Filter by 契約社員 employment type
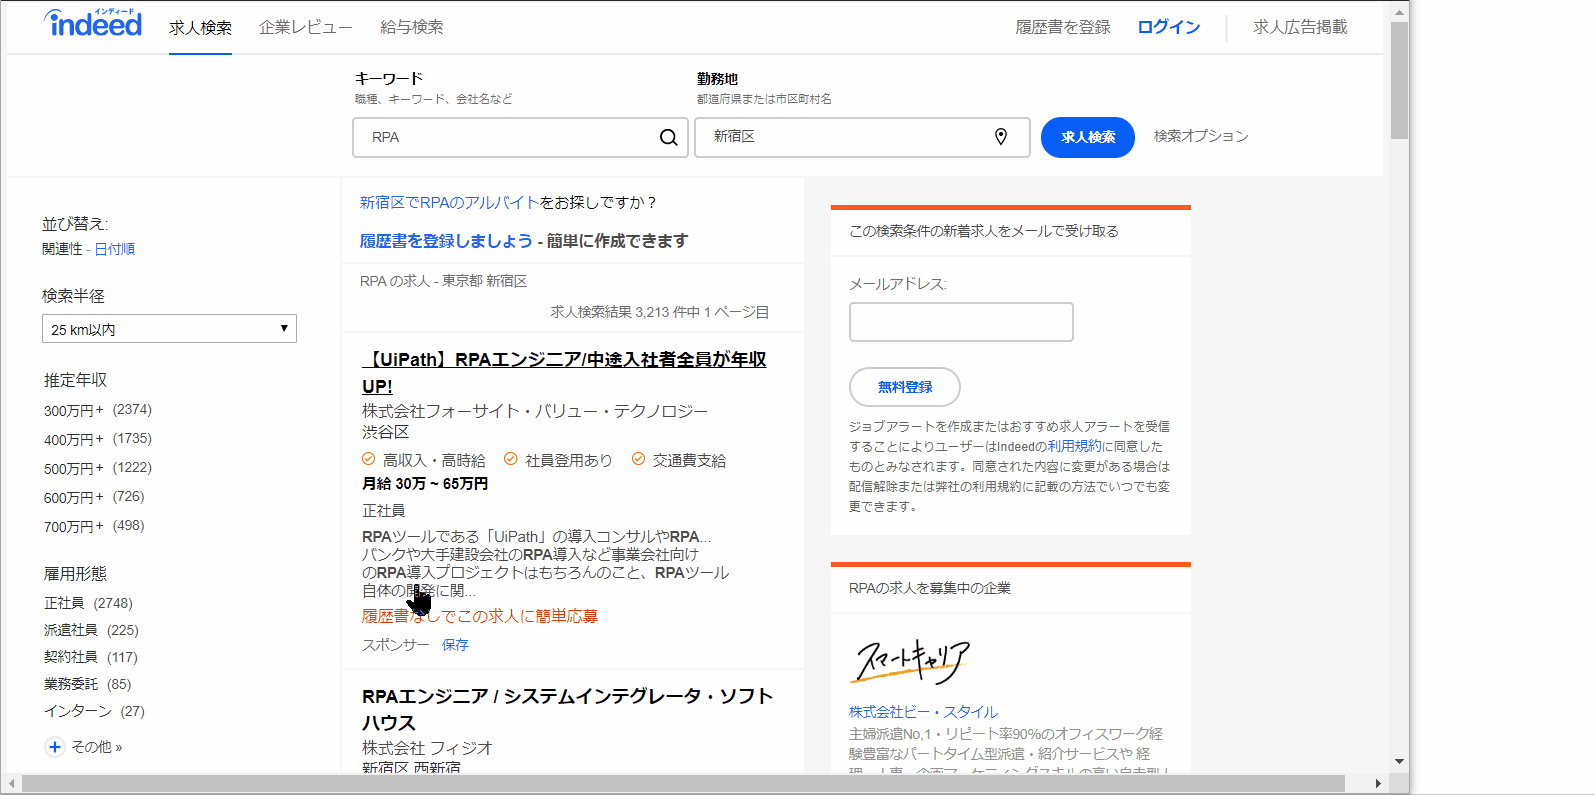The image size is (1595, 795). pyautogui.click(x=91, y=657)
